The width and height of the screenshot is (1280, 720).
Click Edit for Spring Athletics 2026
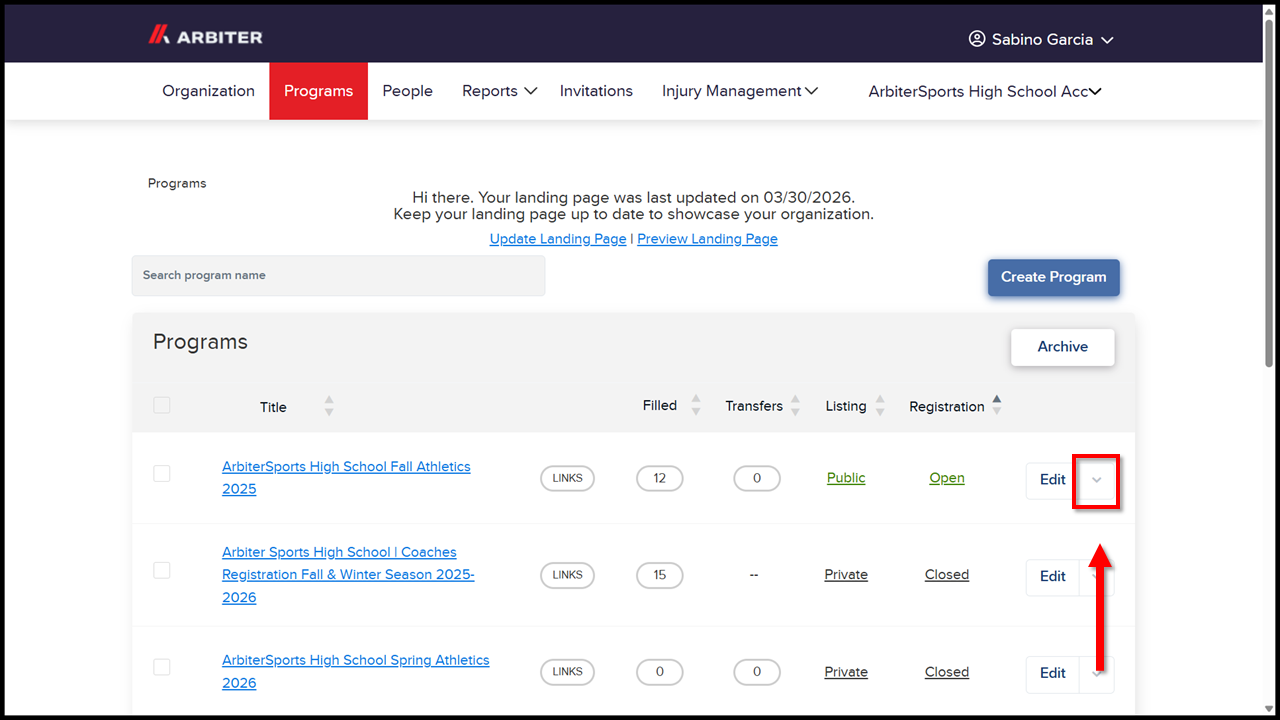[1052, 673]
